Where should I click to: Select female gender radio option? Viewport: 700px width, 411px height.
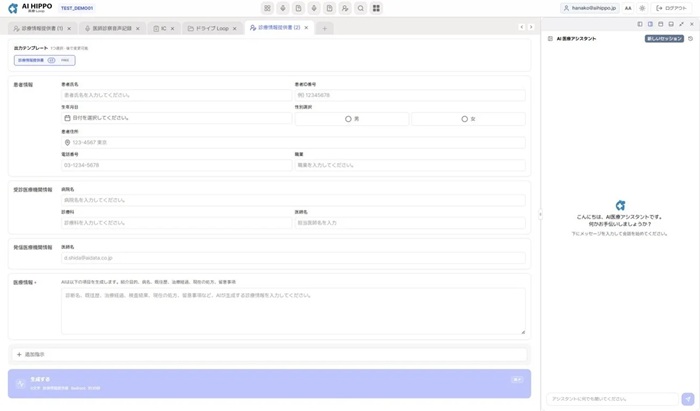click(468, 119)
